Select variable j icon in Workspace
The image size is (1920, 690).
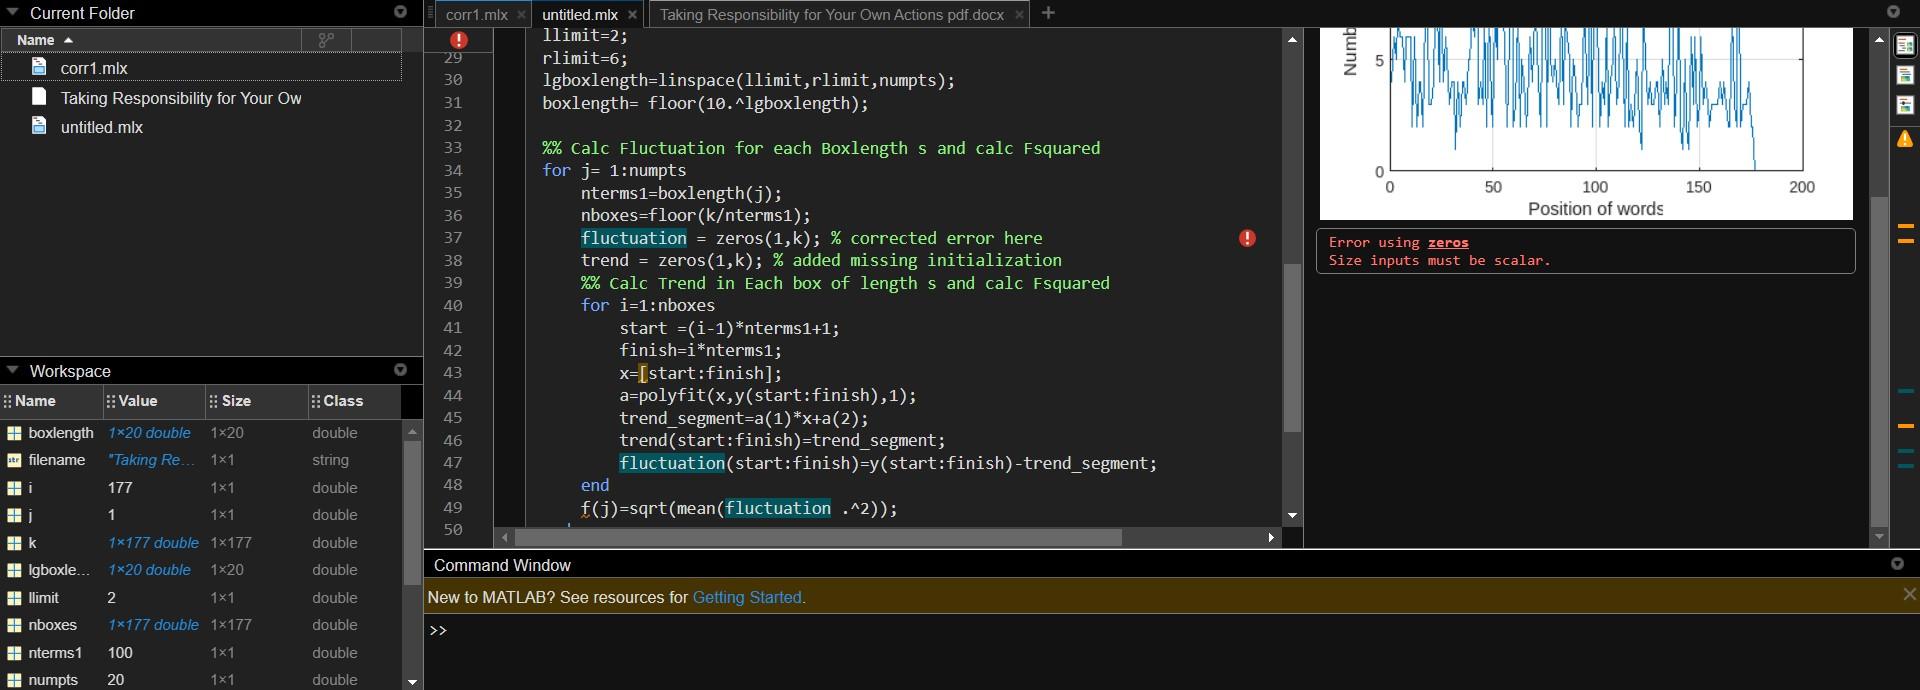pyautogui.click(x=14, y=515)
